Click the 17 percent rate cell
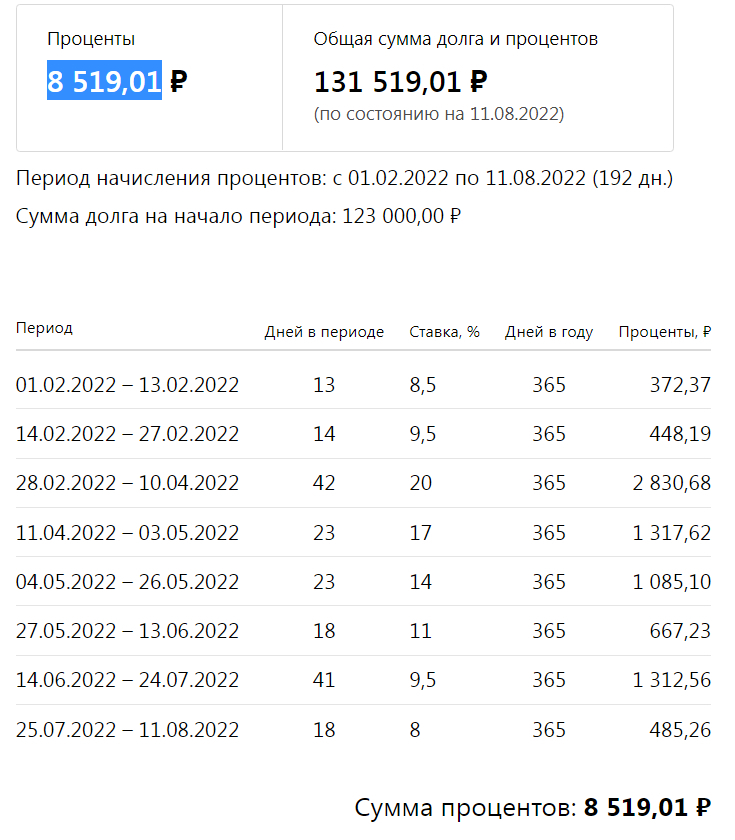The width and height of the screenshot is (735, 840). tap(420, 532)
